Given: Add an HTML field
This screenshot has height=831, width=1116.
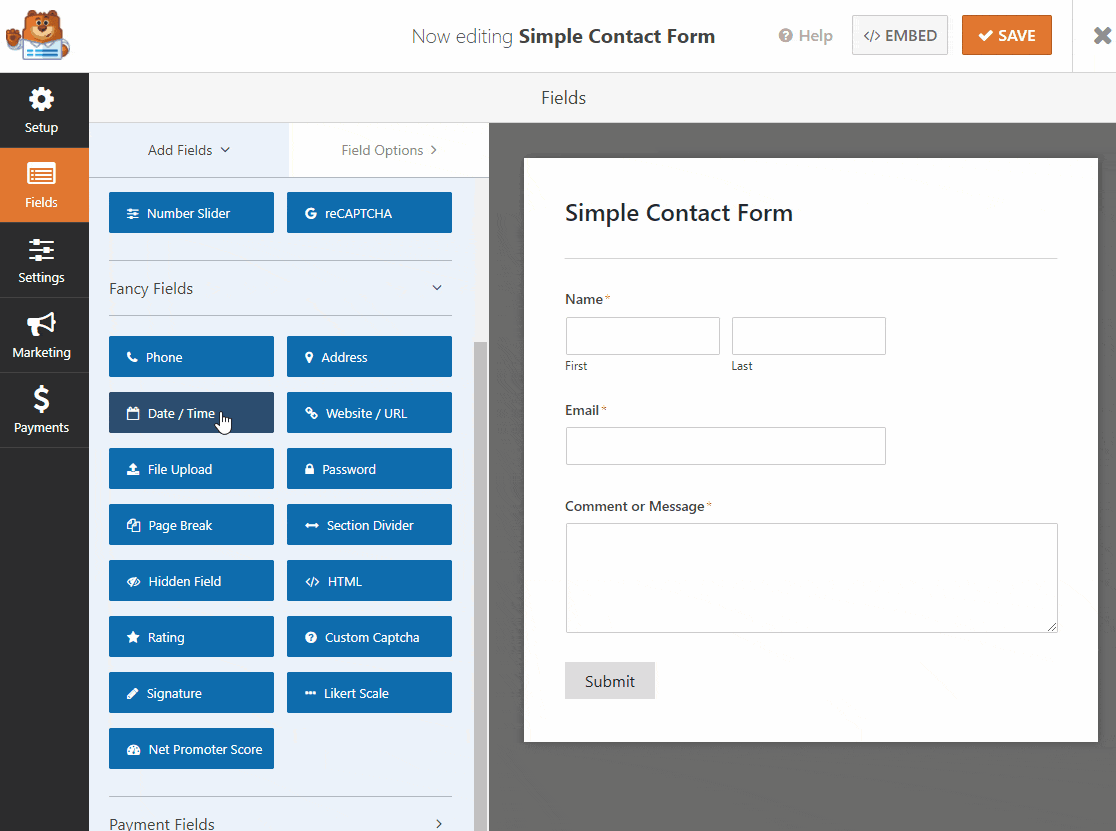Looking at the screenshot, I should tap(369, 581).
